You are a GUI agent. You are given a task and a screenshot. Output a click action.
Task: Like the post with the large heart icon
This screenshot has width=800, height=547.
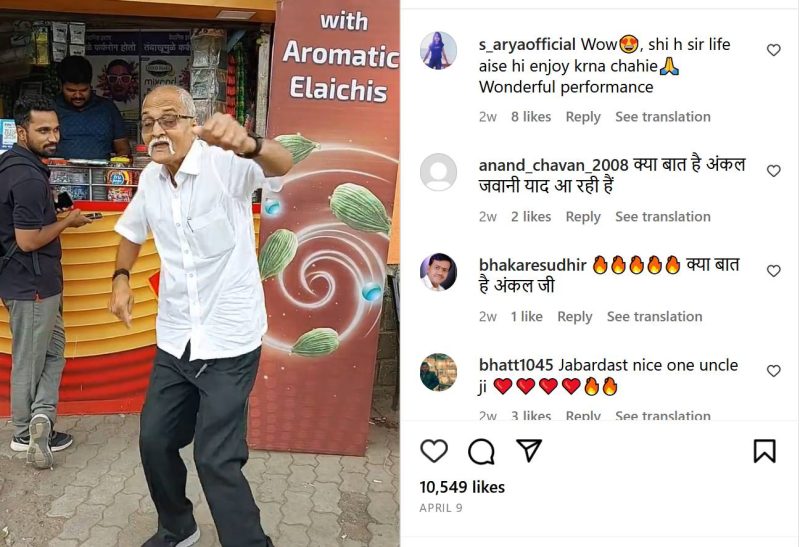tap(434, 451)
